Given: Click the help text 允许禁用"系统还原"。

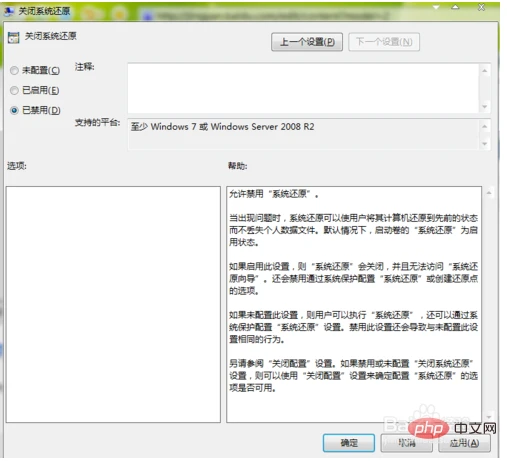Looking at the screenshot, I should tap(274, 194).
